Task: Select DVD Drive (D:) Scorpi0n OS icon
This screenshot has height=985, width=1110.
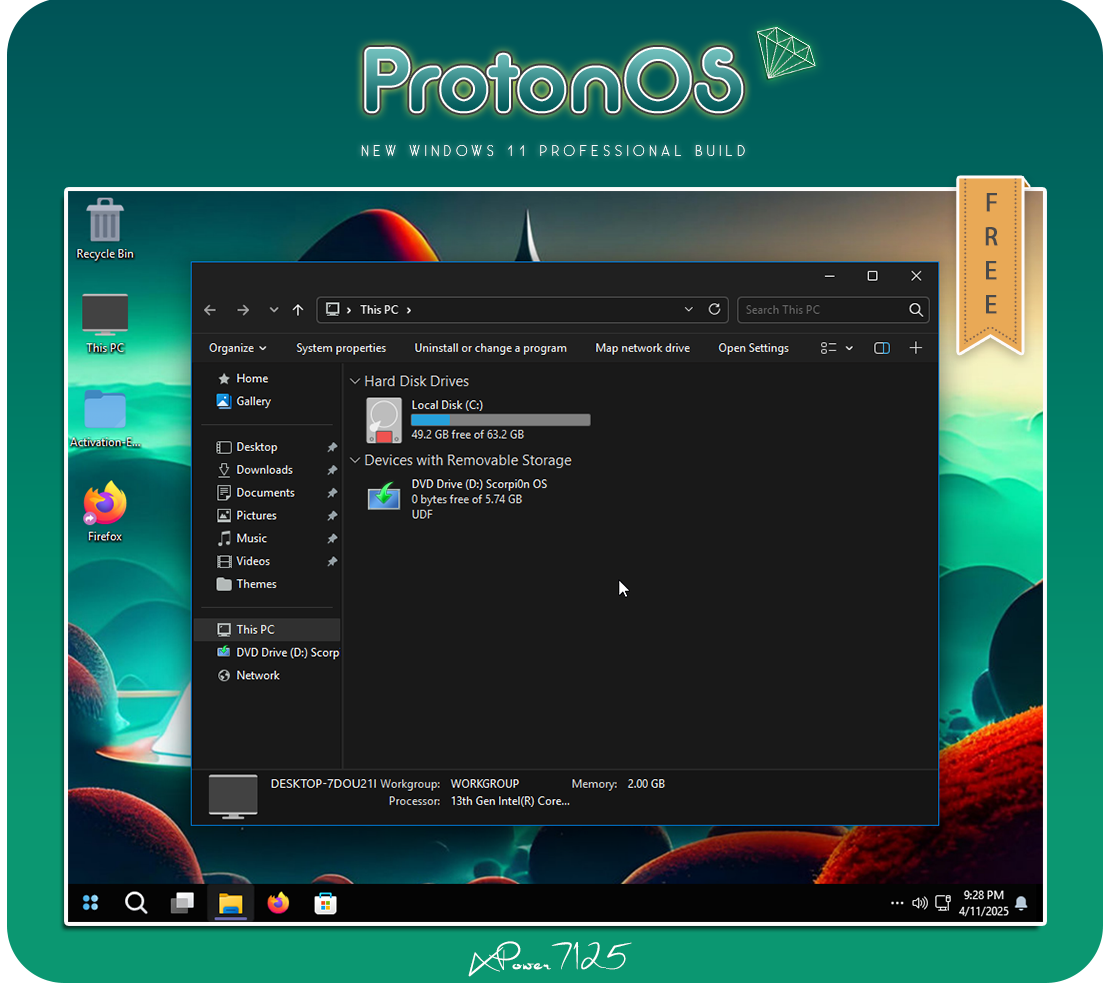Action: (x=384, y=496)
